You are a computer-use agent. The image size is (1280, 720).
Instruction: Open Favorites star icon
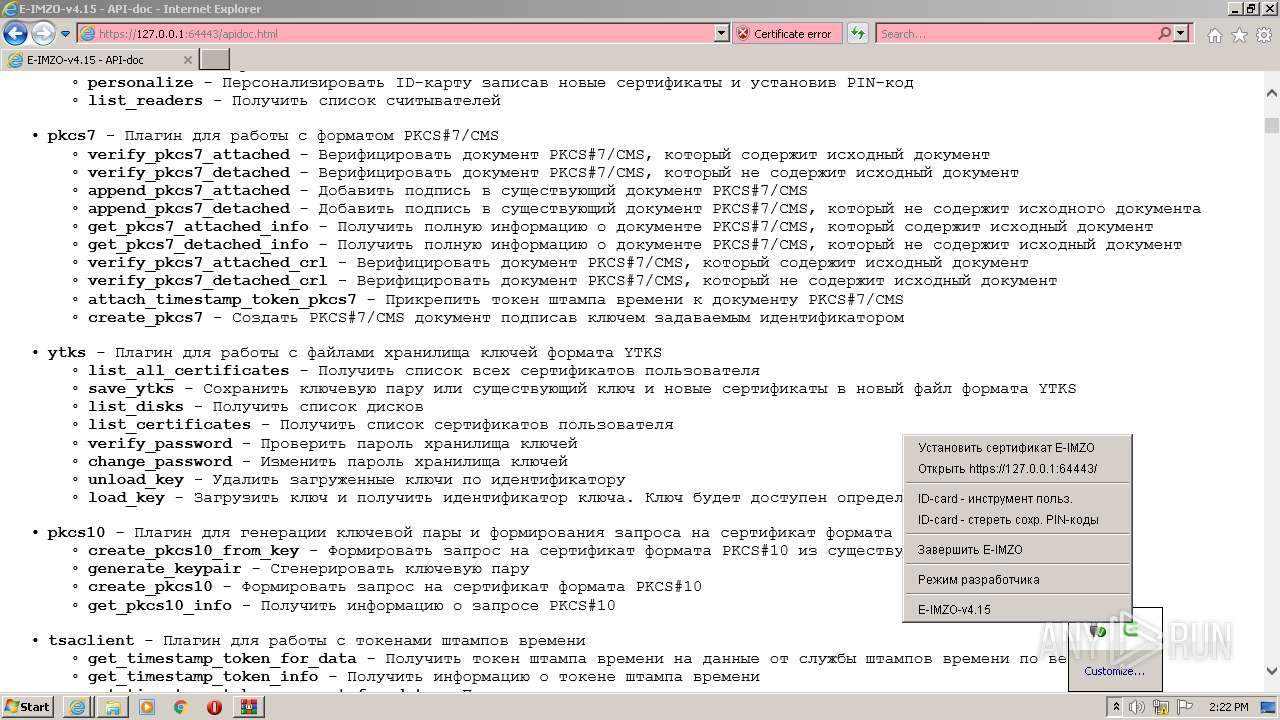coord(1239,35)
